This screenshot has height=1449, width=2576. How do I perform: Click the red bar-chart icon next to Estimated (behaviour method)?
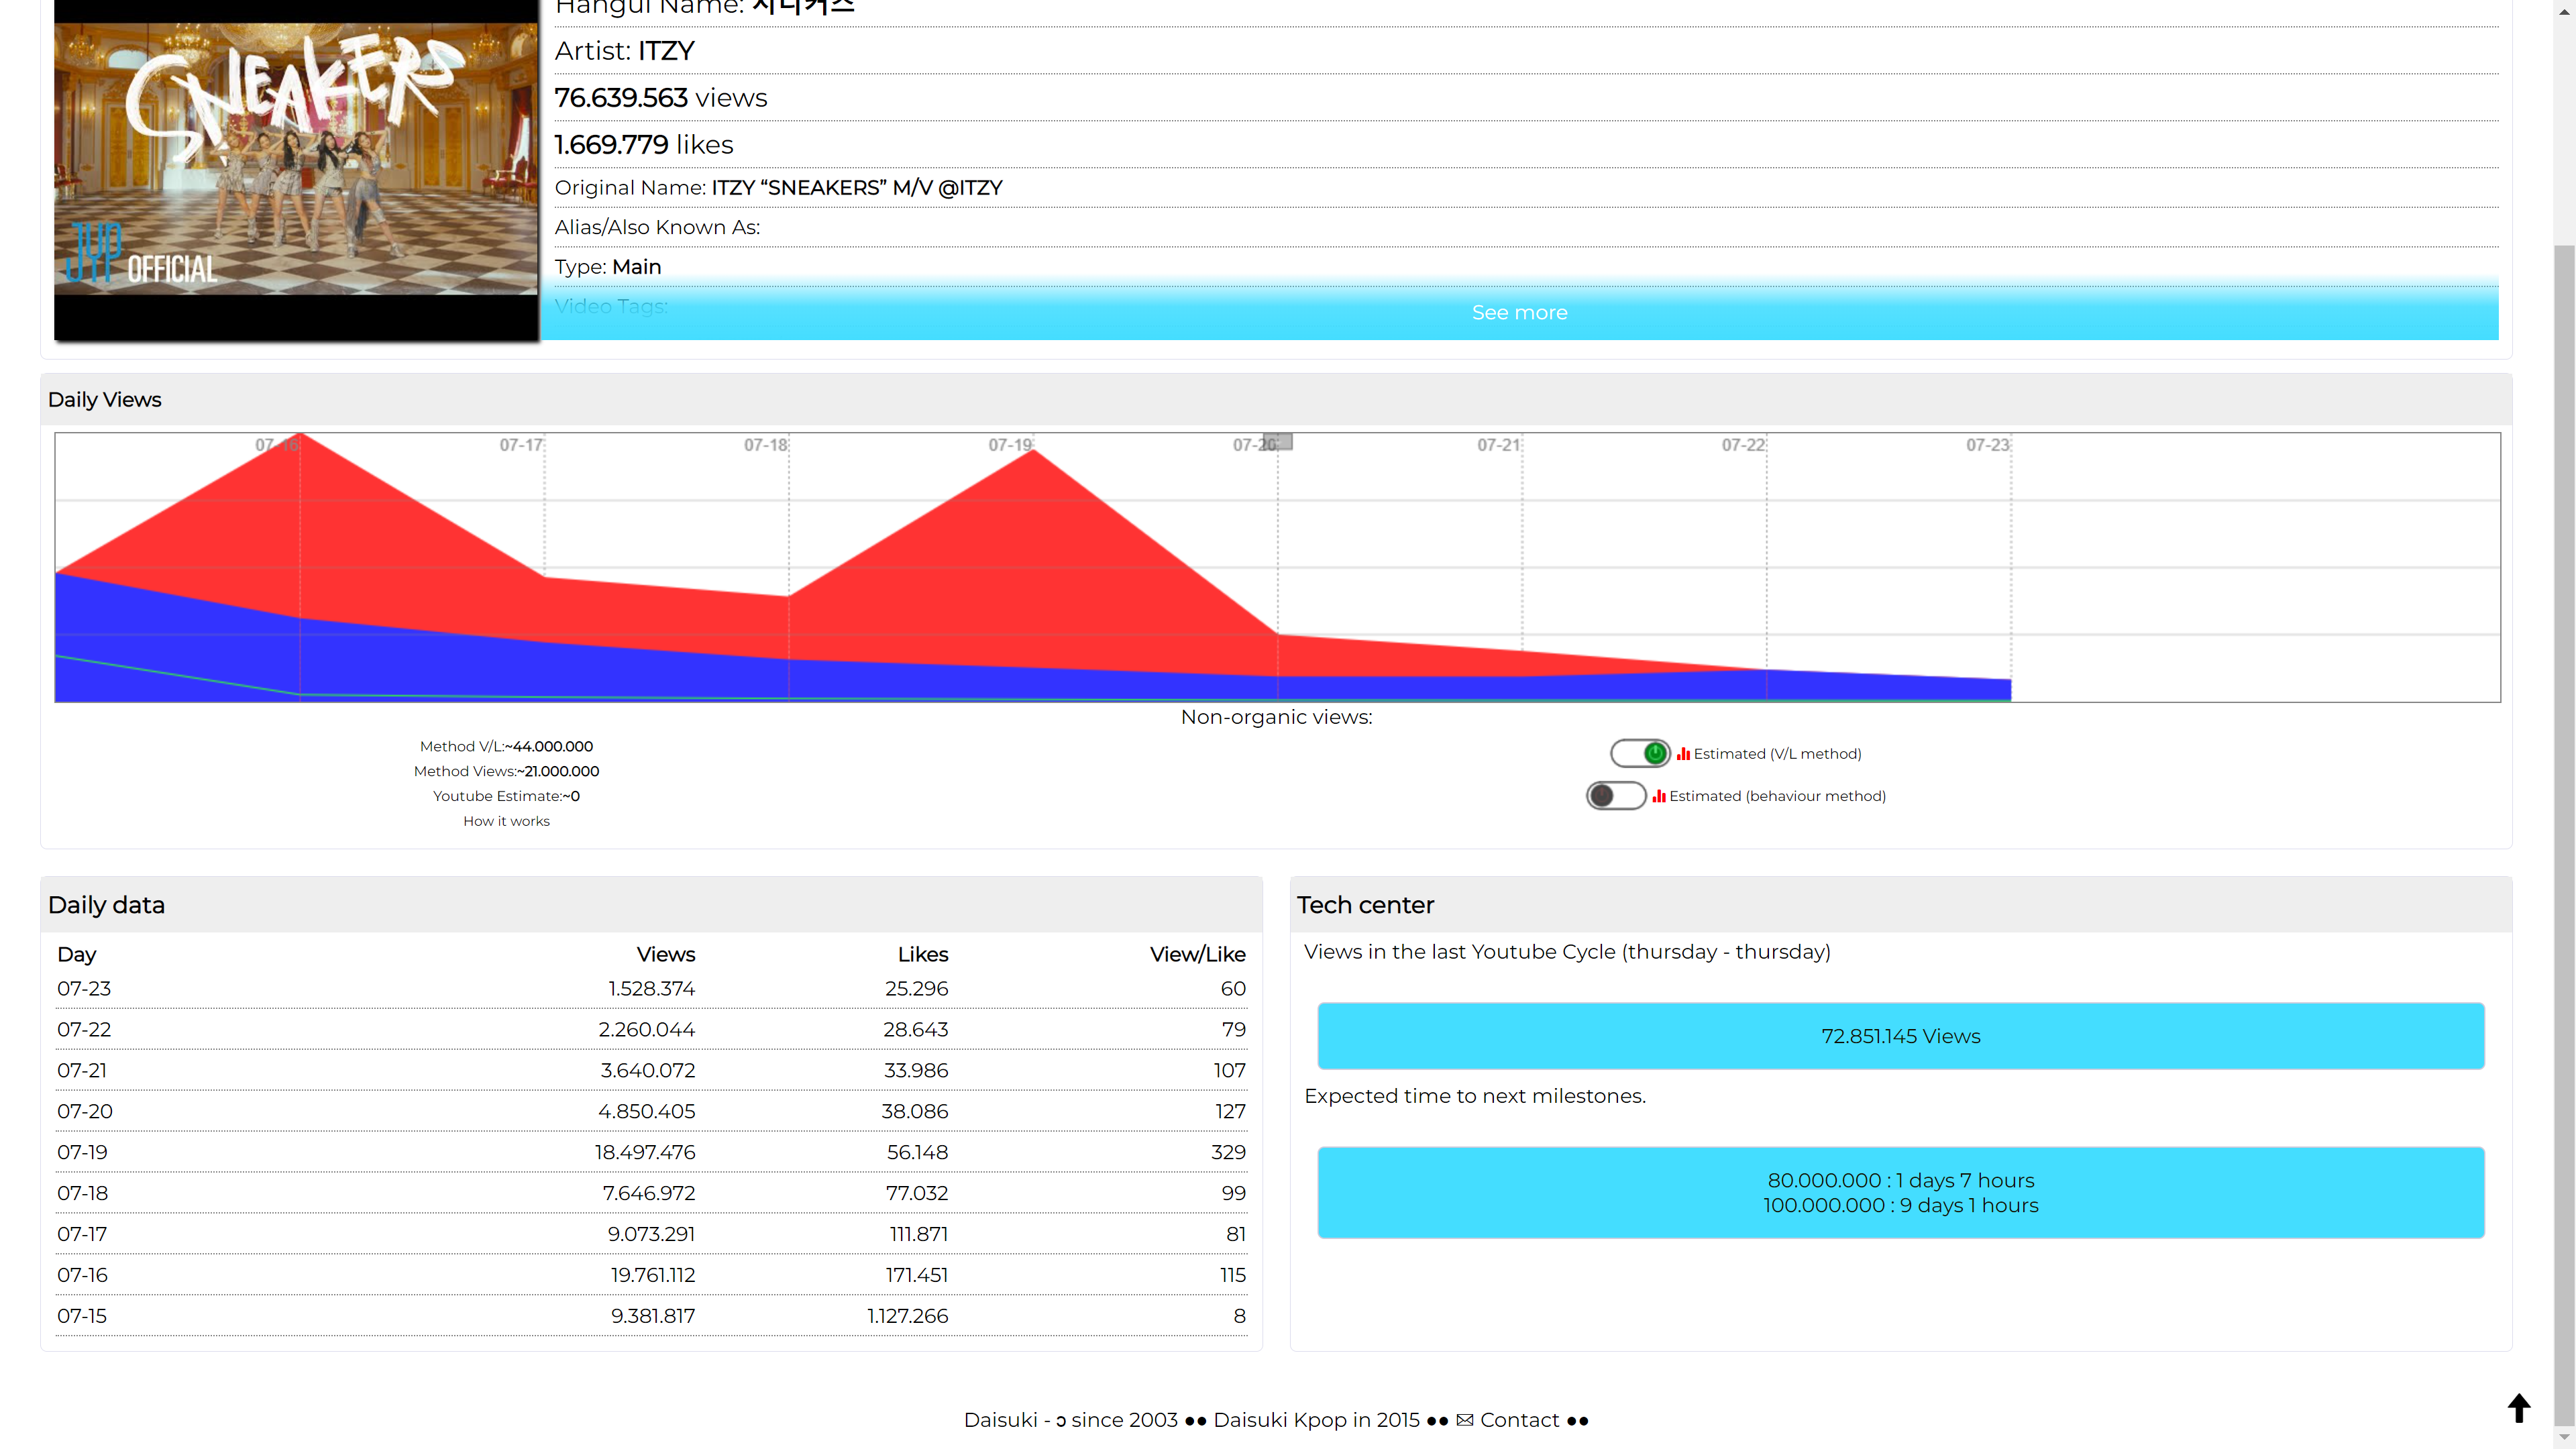[x=1659, y=796]
